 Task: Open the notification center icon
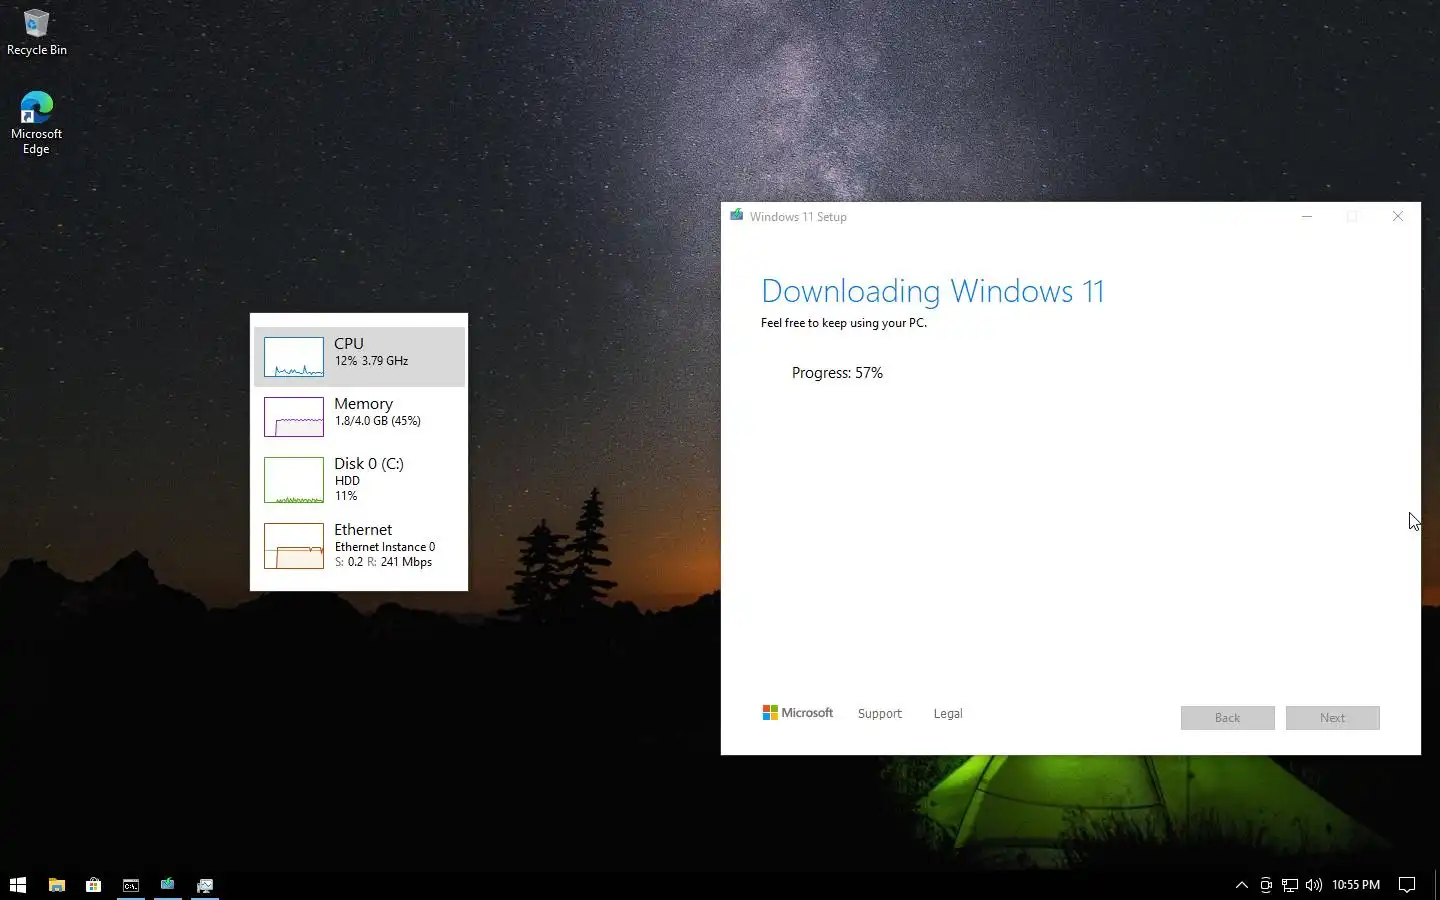1407,885
